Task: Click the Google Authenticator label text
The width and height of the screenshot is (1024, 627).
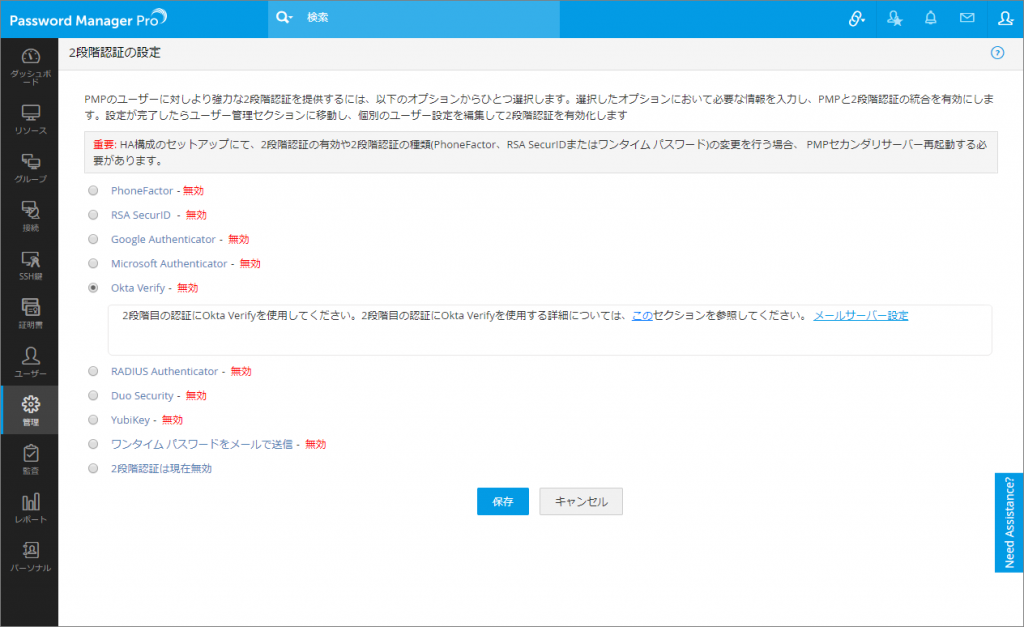Action: pyautogui.click(x=163, y=239)
